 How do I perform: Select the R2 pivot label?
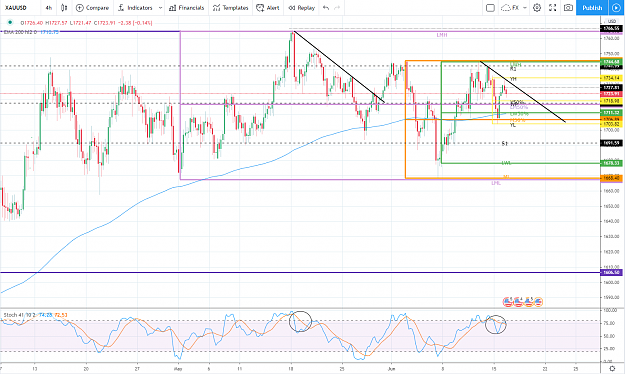(513, 69)
